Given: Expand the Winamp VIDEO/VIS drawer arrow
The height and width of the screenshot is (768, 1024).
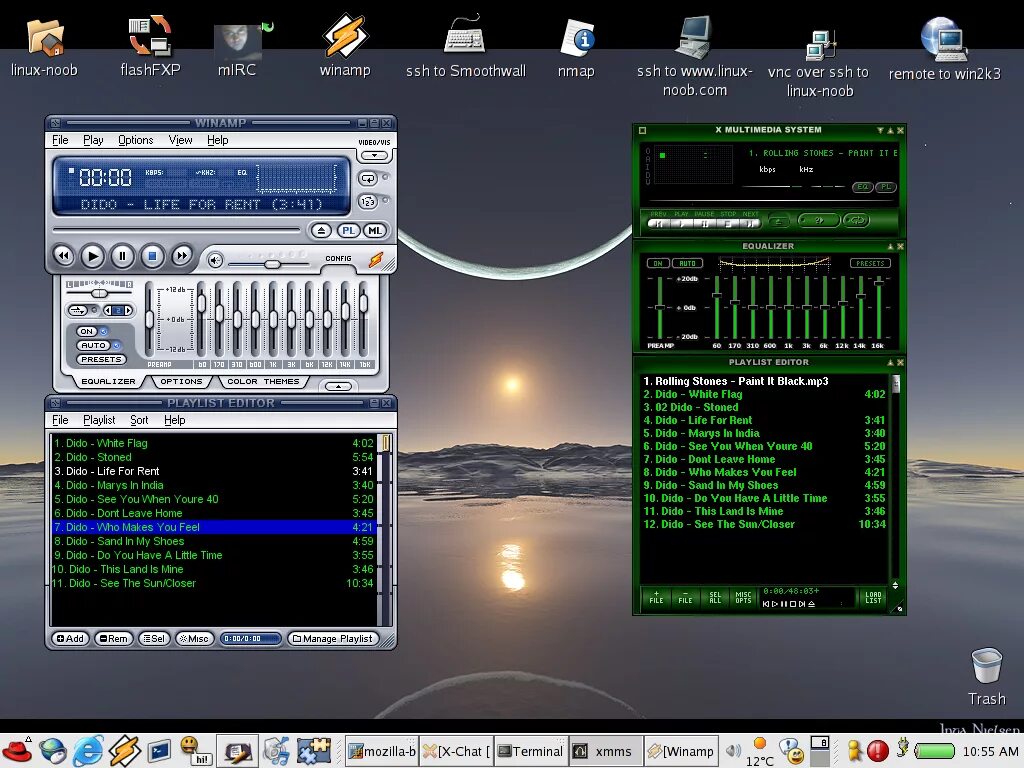Looking at the screenshot, I should pos(373,156).
